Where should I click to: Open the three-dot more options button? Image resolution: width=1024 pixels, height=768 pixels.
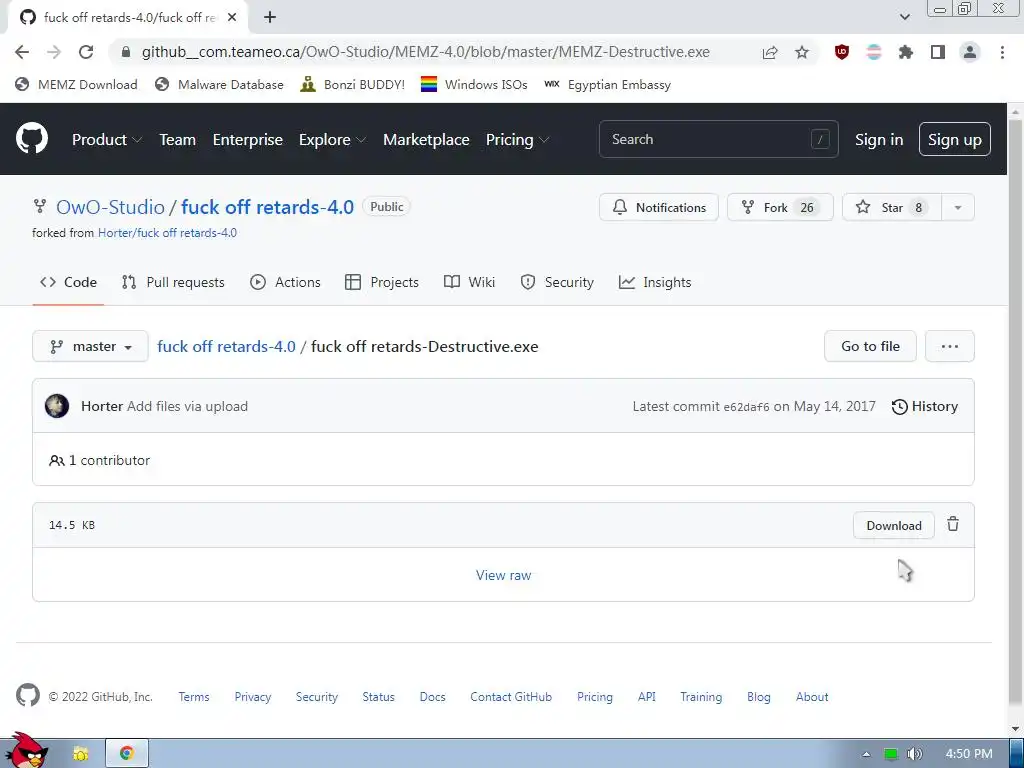pyautogui.click(x=950, y=346)
